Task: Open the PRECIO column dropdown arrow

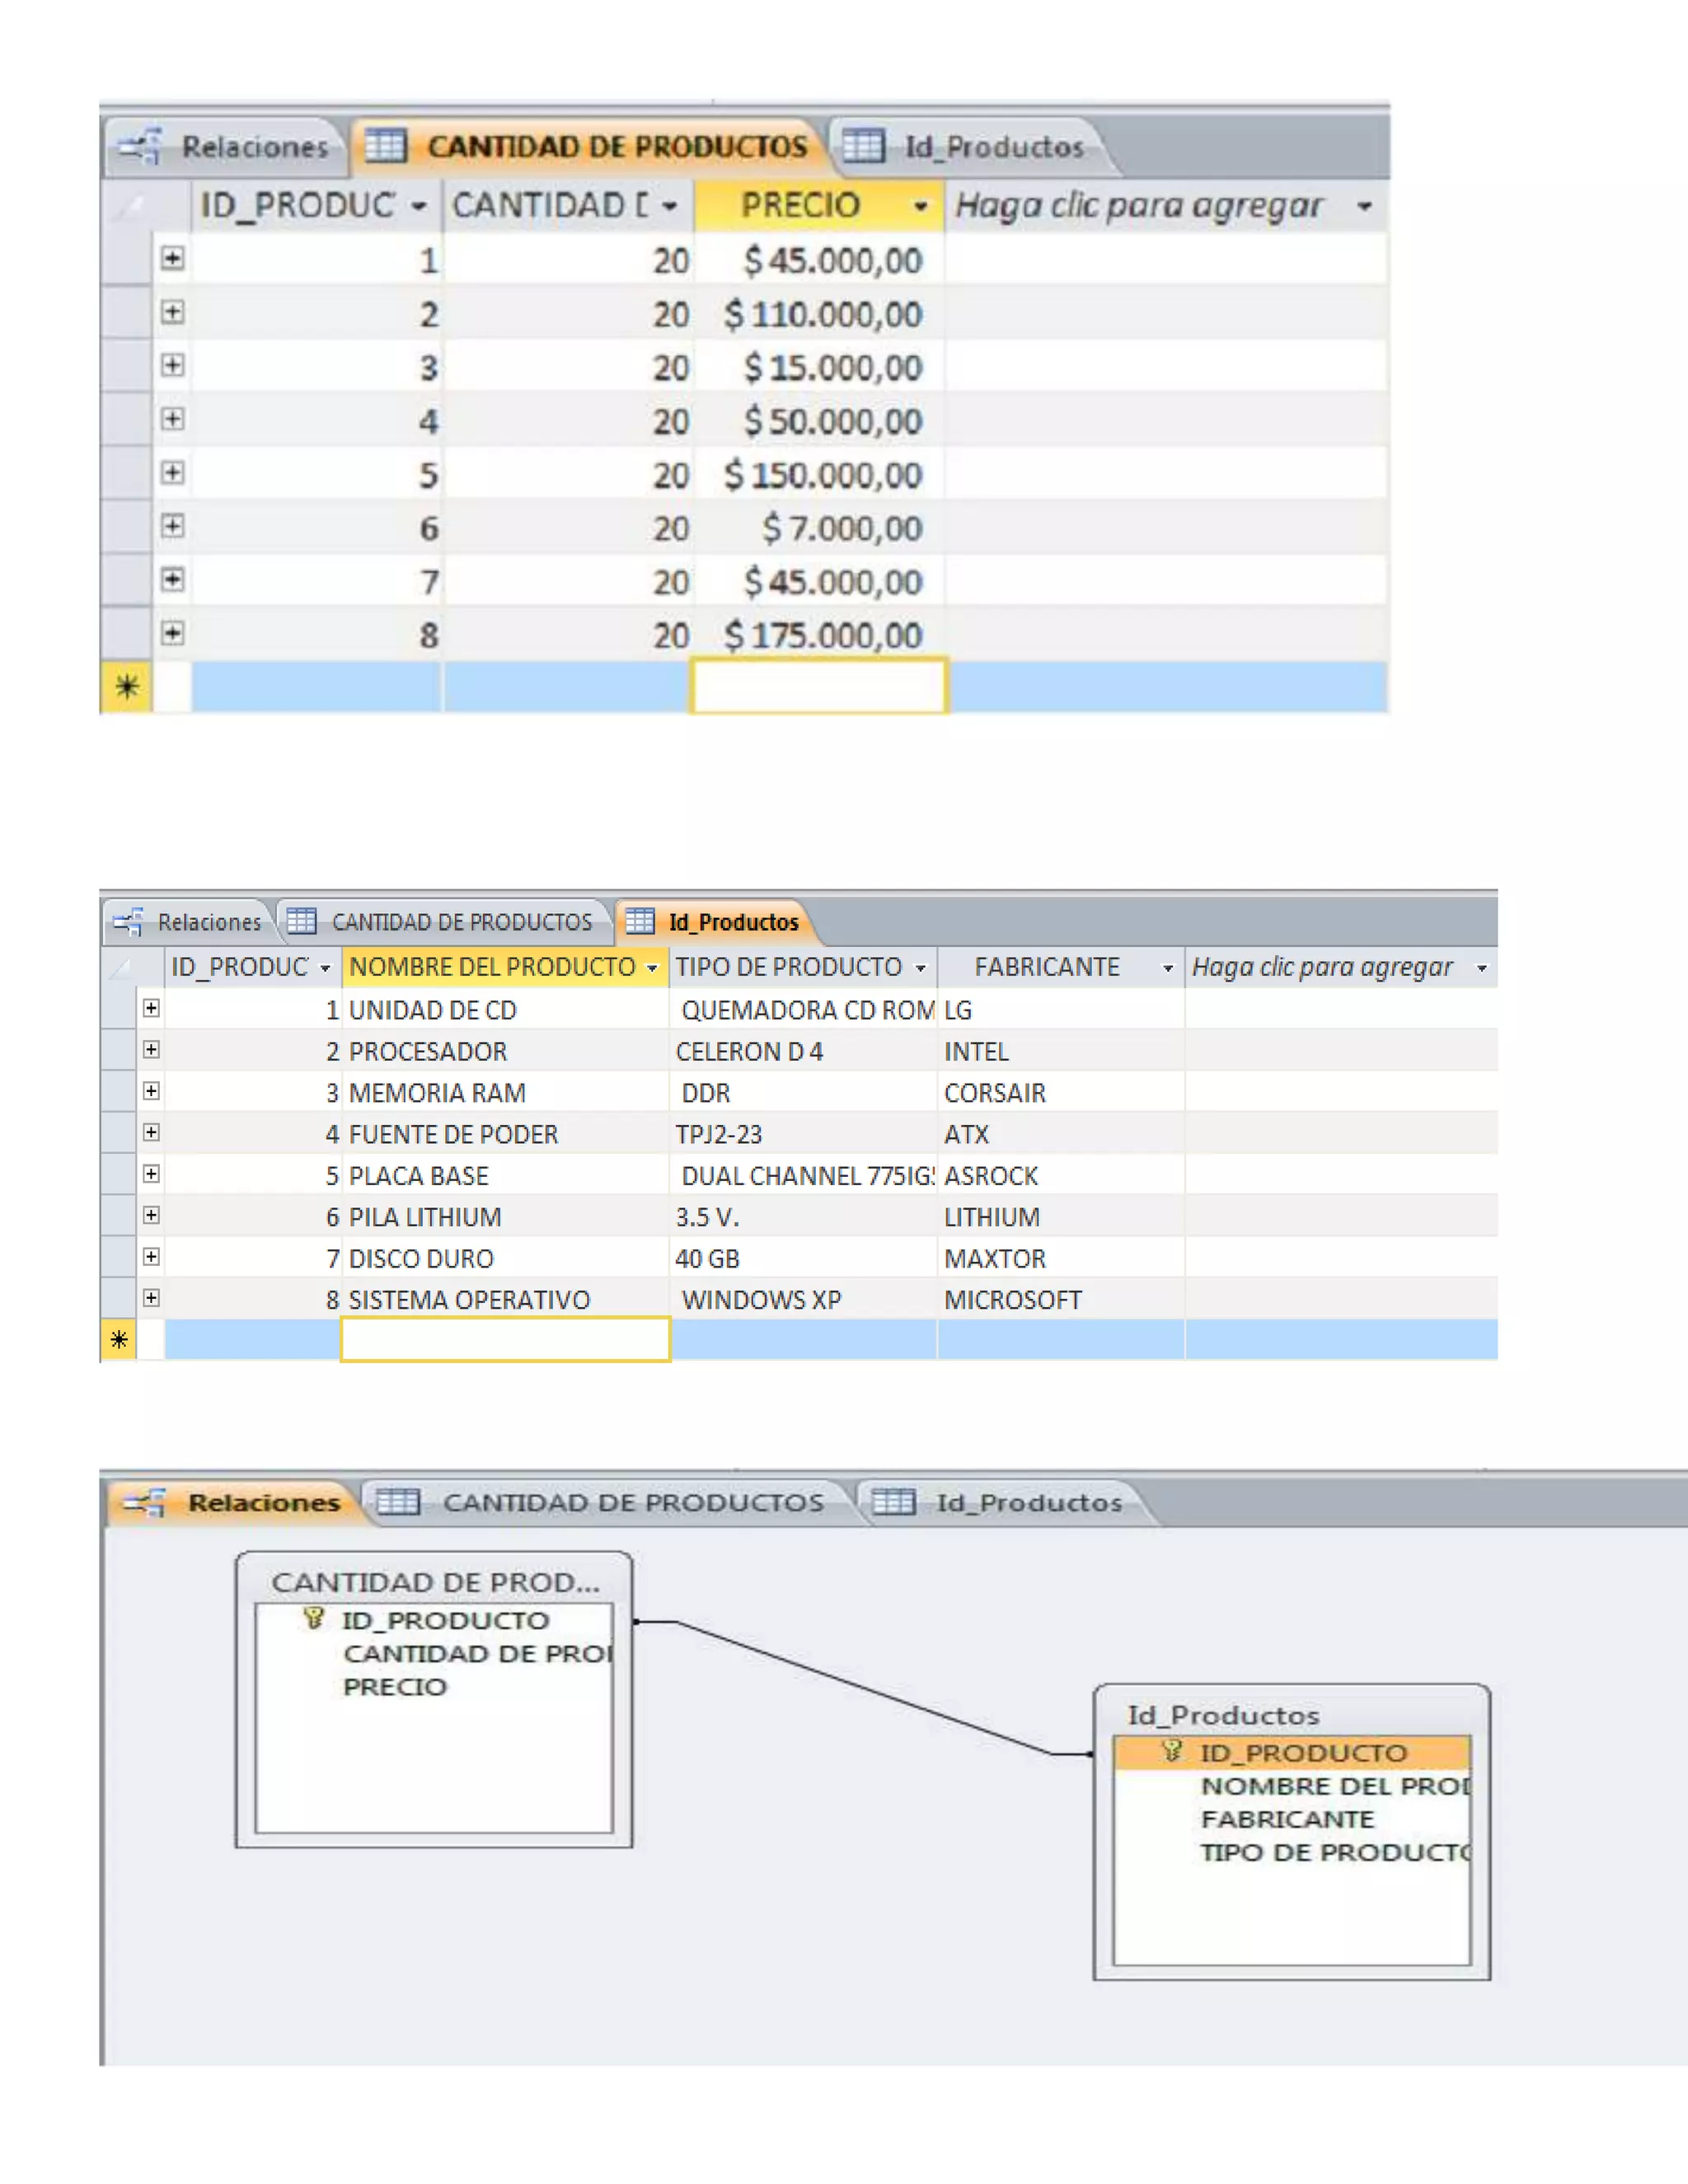Action: point(920,207)
